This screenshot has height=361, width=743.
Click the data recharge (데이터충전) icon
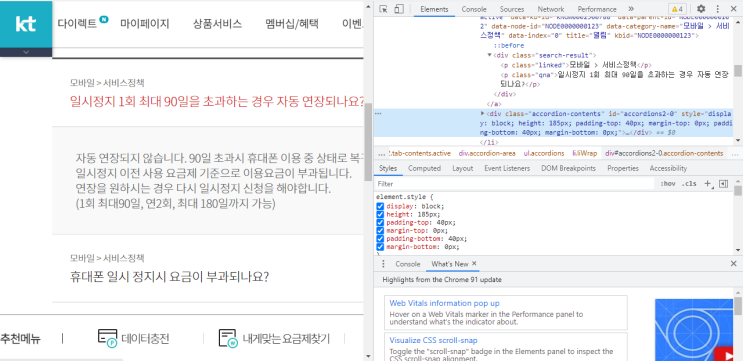pyautogui.click(x=108, y=338)
